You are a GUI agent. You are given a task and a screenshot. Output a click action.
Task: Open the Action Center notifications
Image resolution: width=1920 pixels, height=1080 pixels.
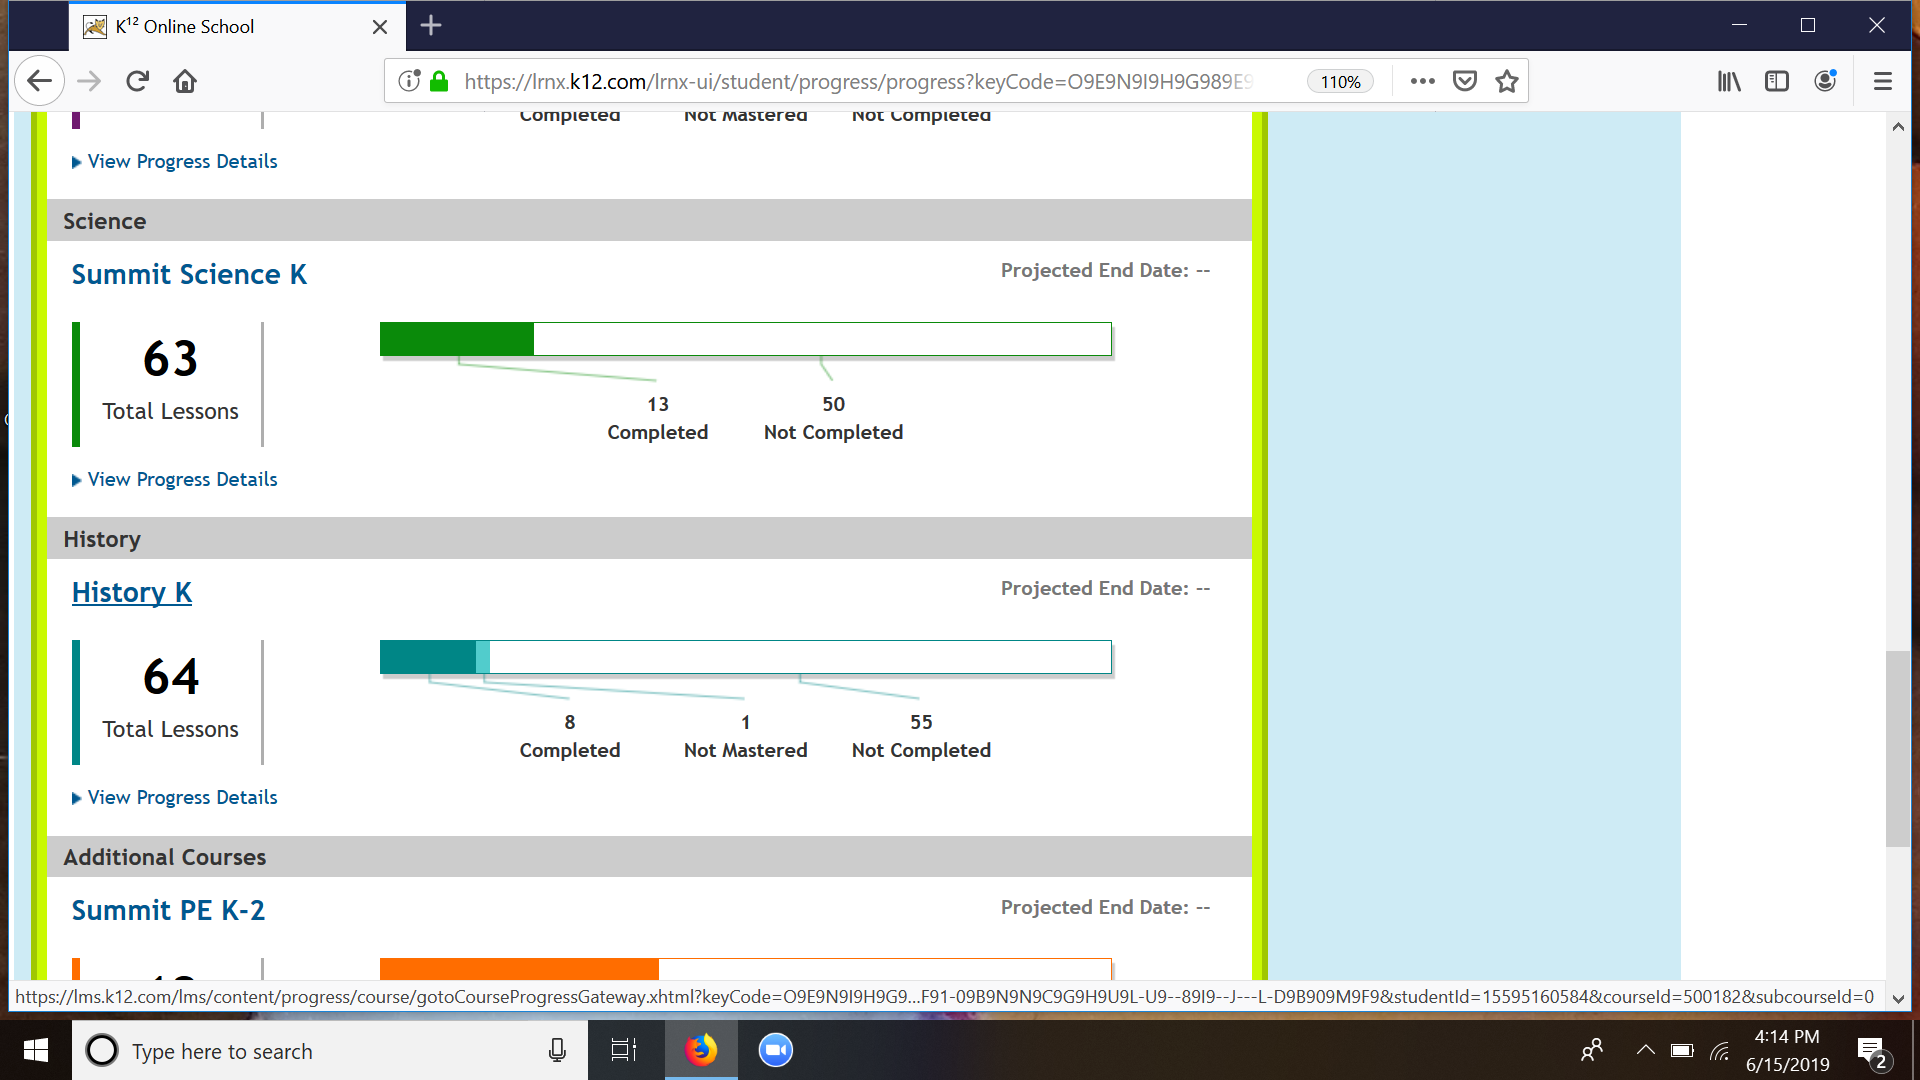click(x=1873, y=1052)
